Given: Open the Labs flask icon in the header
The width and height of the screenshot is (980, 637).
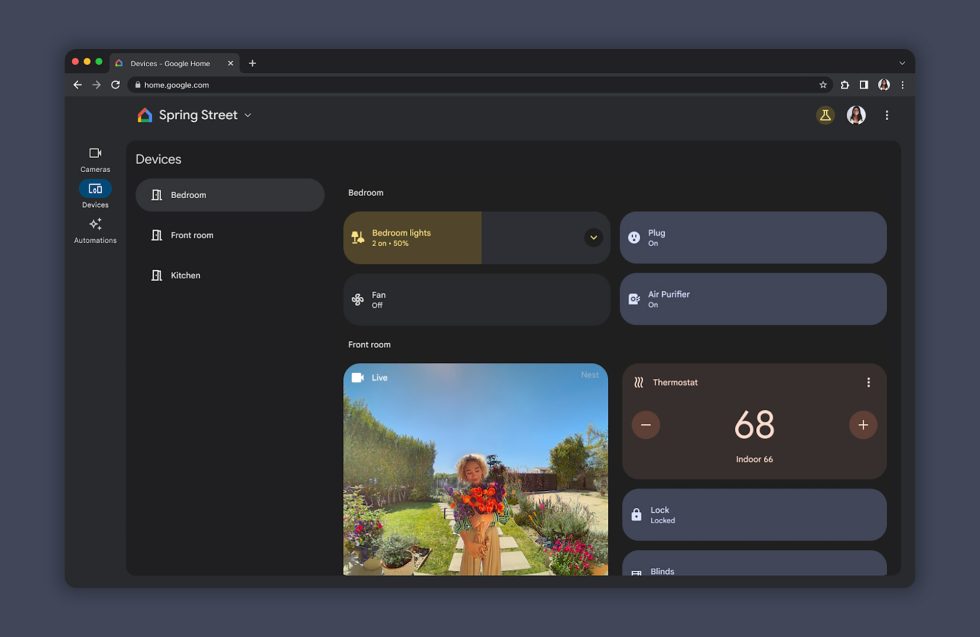Looking at the screenshot, I should (x=823, y=115).
